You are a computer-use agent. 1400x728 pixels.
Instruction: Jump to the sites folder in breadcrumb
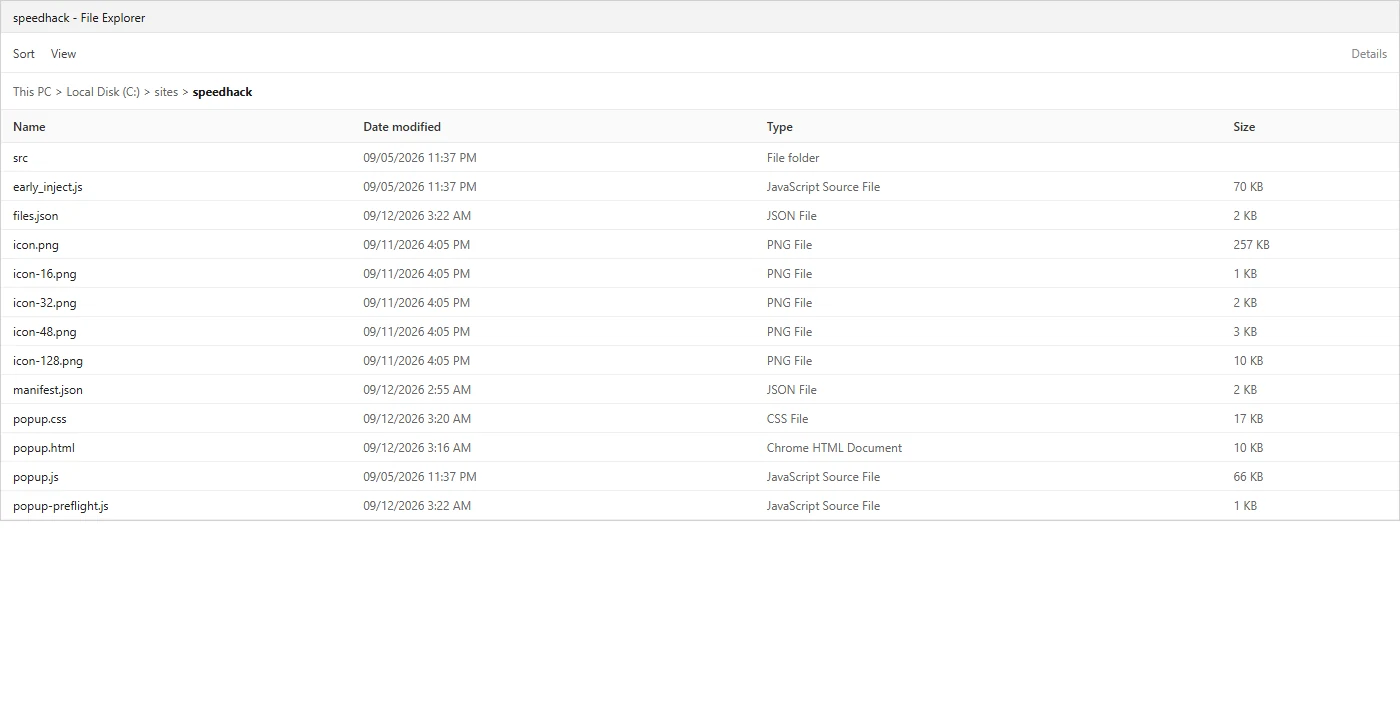coord(166,92)
